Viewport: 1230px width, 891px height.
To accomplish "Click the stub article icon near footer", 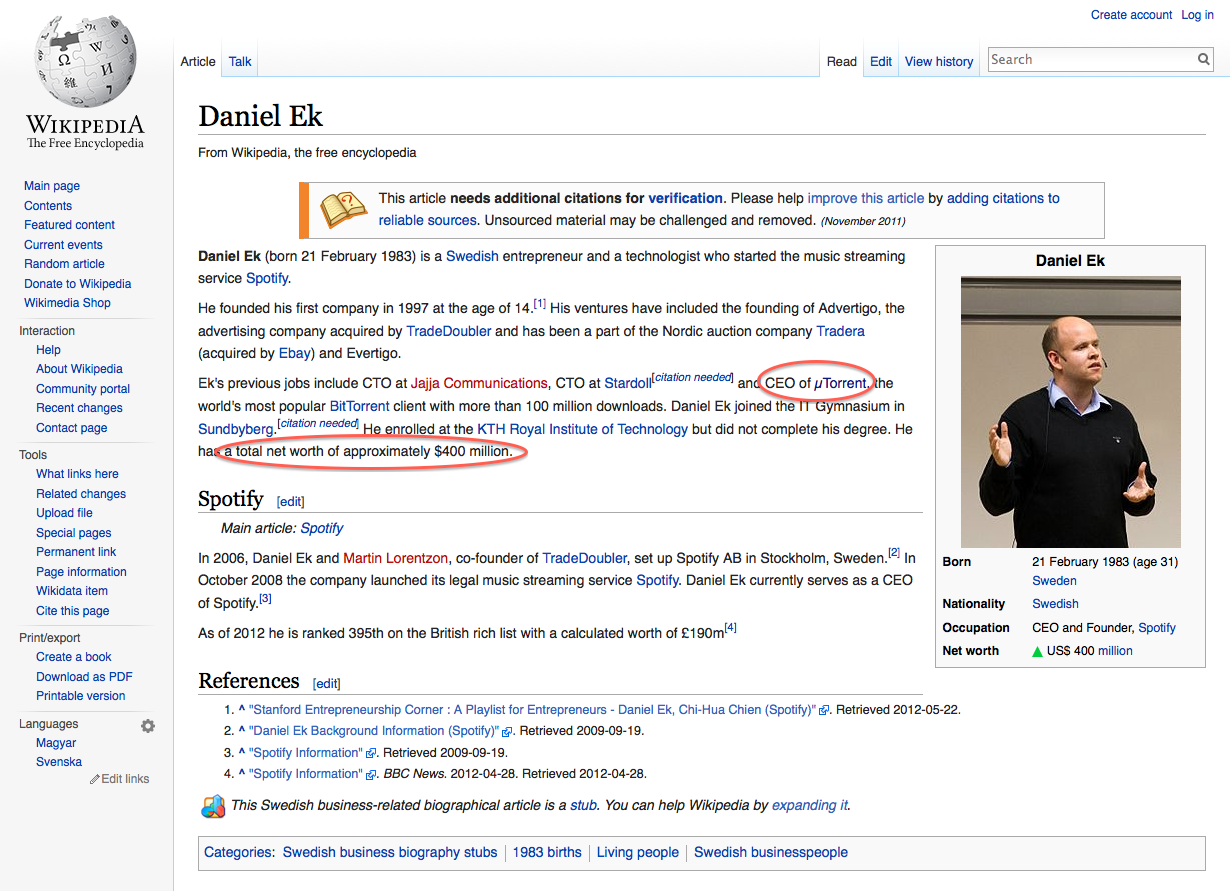I will tap(213, 806).
